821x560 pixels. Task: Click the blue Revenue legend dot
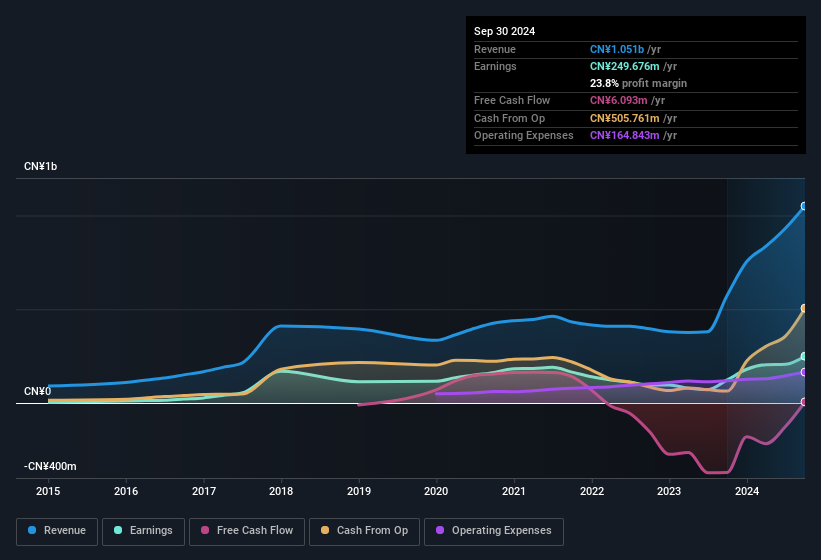coord(33,531)
